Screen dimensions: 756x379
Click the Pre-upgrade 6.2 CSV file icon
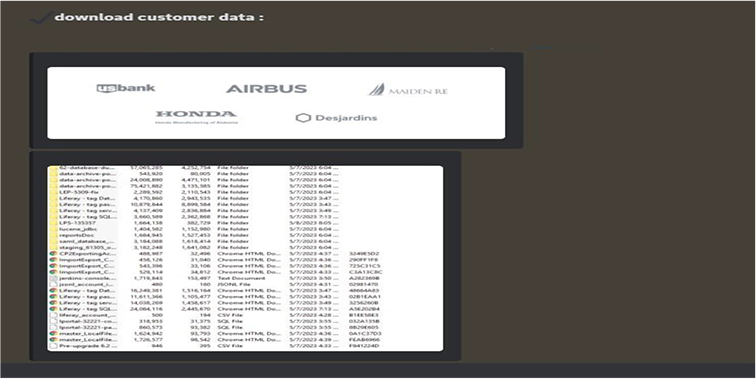click(x=54, y=346)
